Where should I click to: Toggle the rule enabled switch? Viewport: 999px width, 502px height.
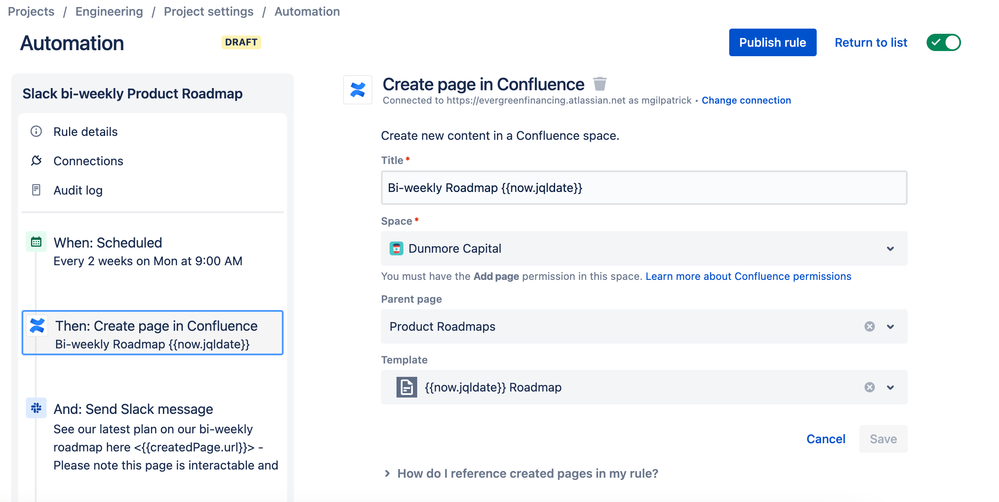tap(943, 42)
